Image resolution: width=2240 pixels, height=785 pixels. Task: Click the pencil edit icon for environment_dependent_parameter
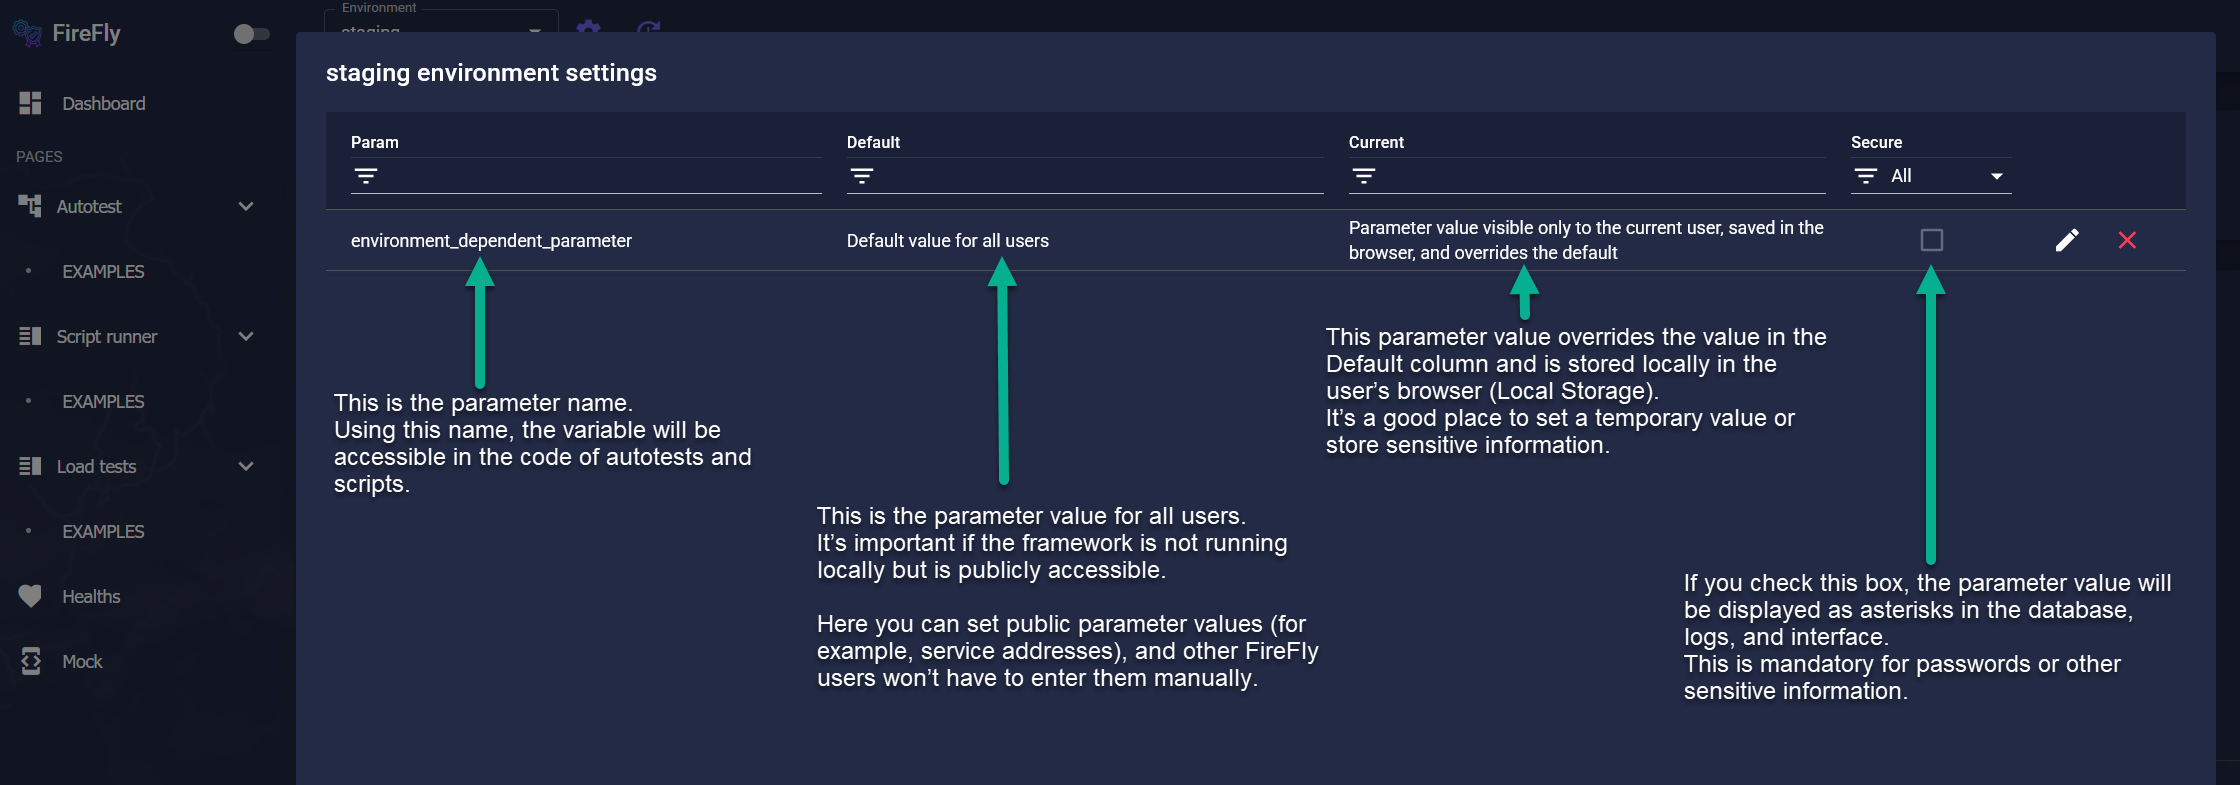pos(2067,240)
